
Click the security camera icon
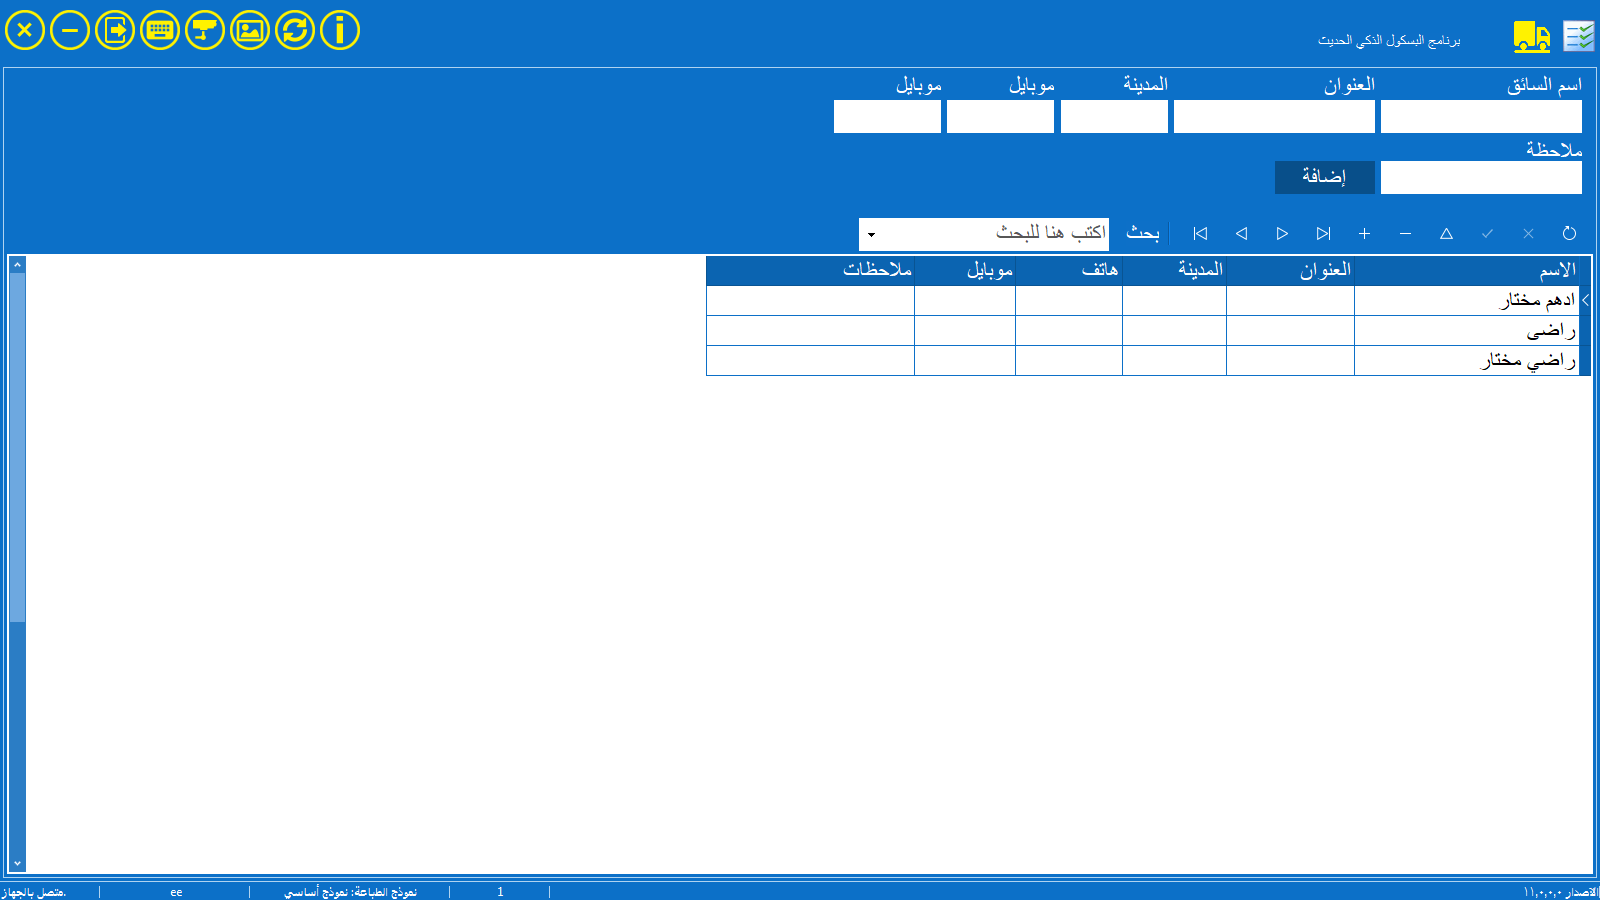click(x=205, y=30)
